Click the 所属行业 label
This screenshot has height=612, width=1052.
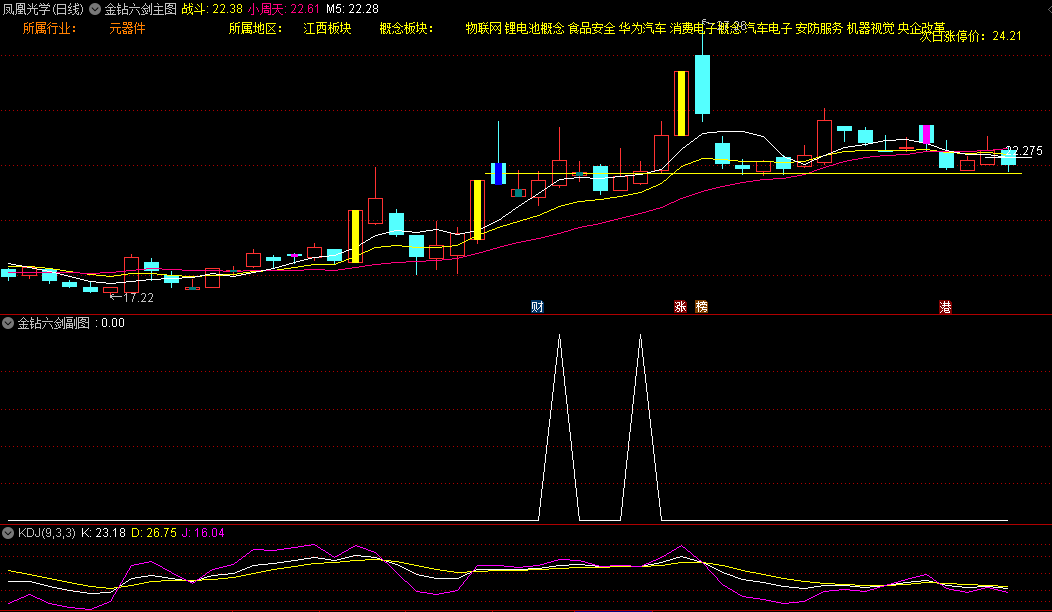coord(50,29)
